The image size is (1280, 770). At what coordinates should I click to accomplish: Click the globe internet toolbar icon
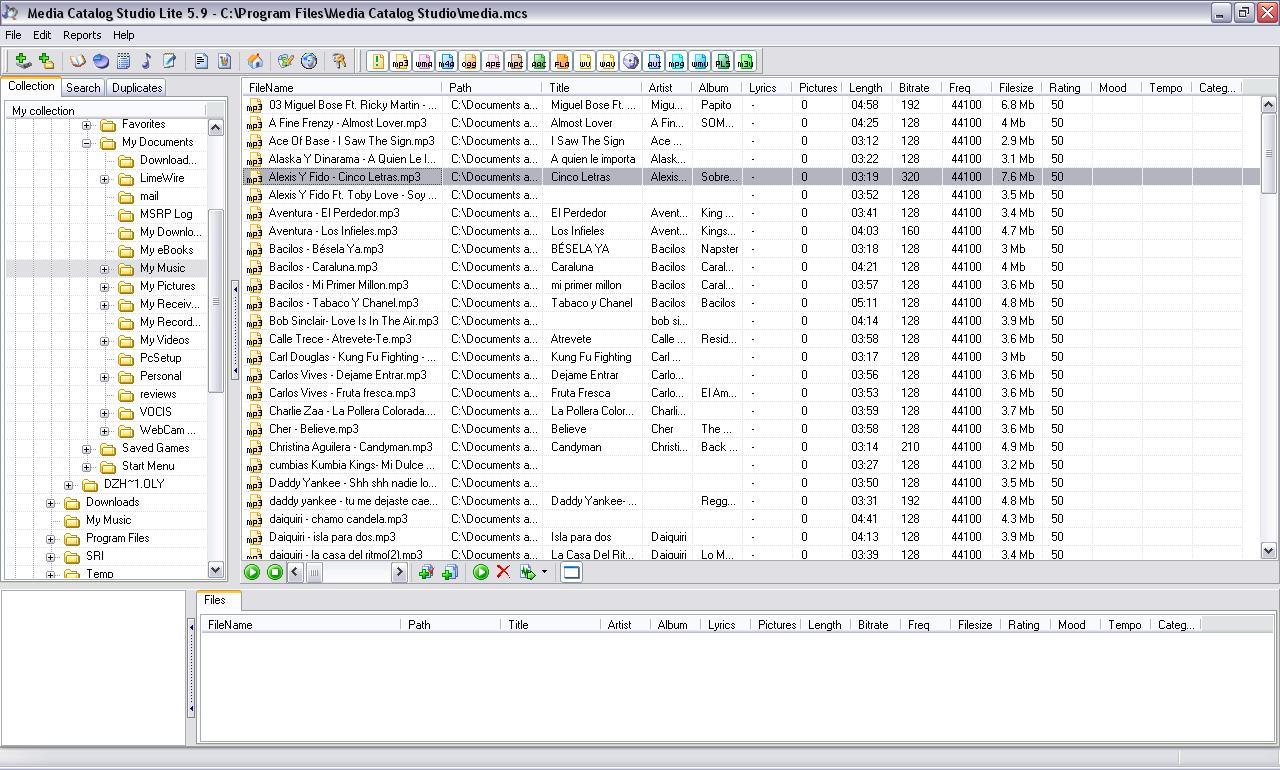pos(309,61)
